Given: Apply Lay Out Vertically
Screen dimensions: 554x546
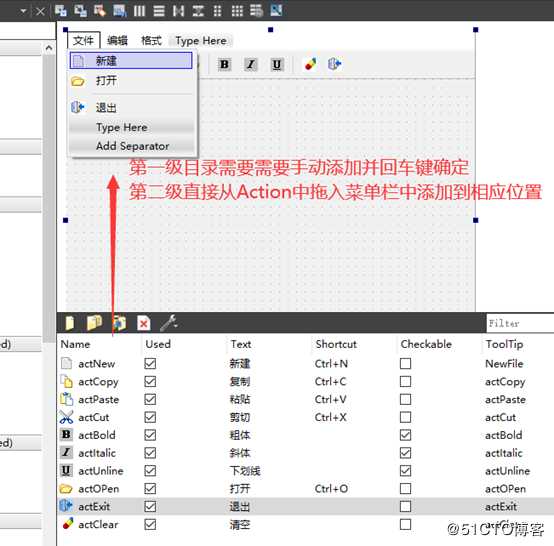Looking at the screenshot, I should tap(159, 11).
